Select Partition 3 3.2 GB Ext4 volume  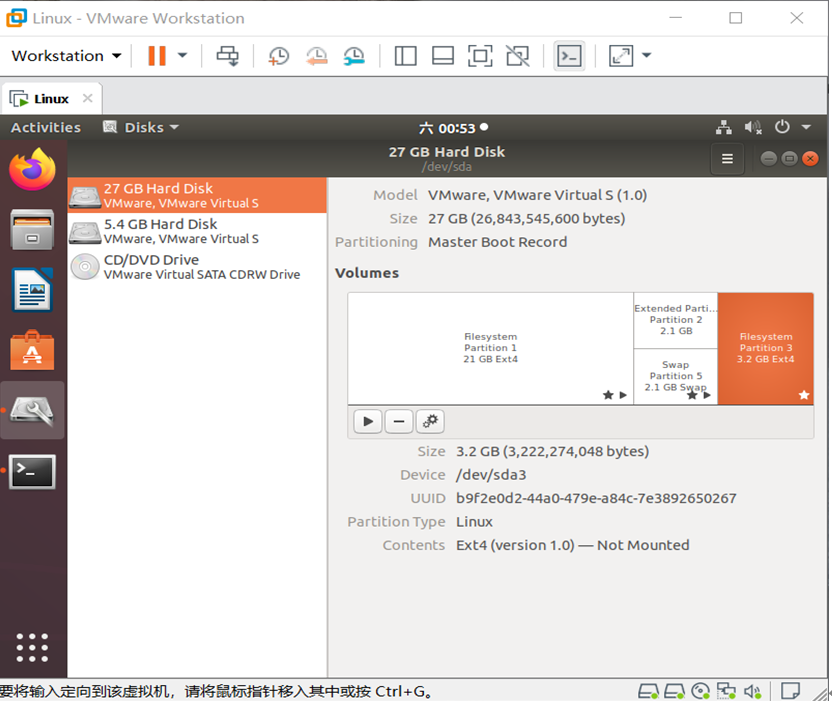766,348
